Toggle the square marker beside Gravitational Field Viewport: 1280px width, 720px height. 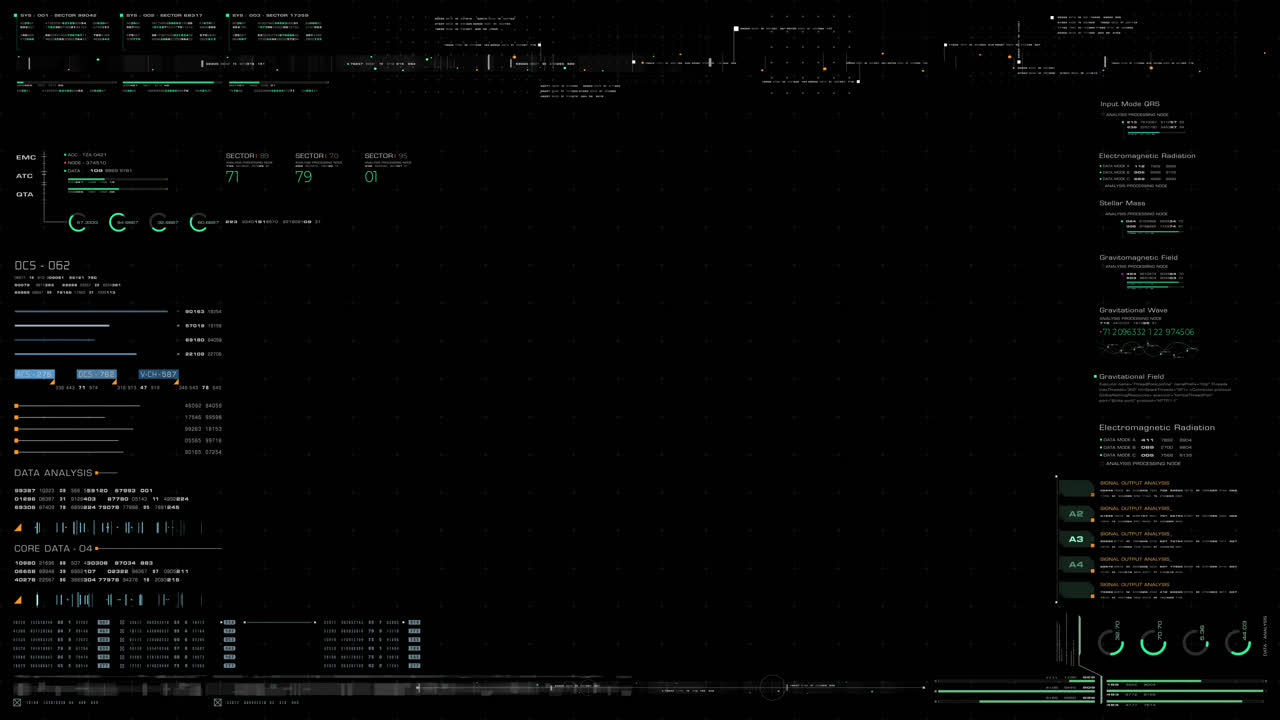click(1095, 377)
